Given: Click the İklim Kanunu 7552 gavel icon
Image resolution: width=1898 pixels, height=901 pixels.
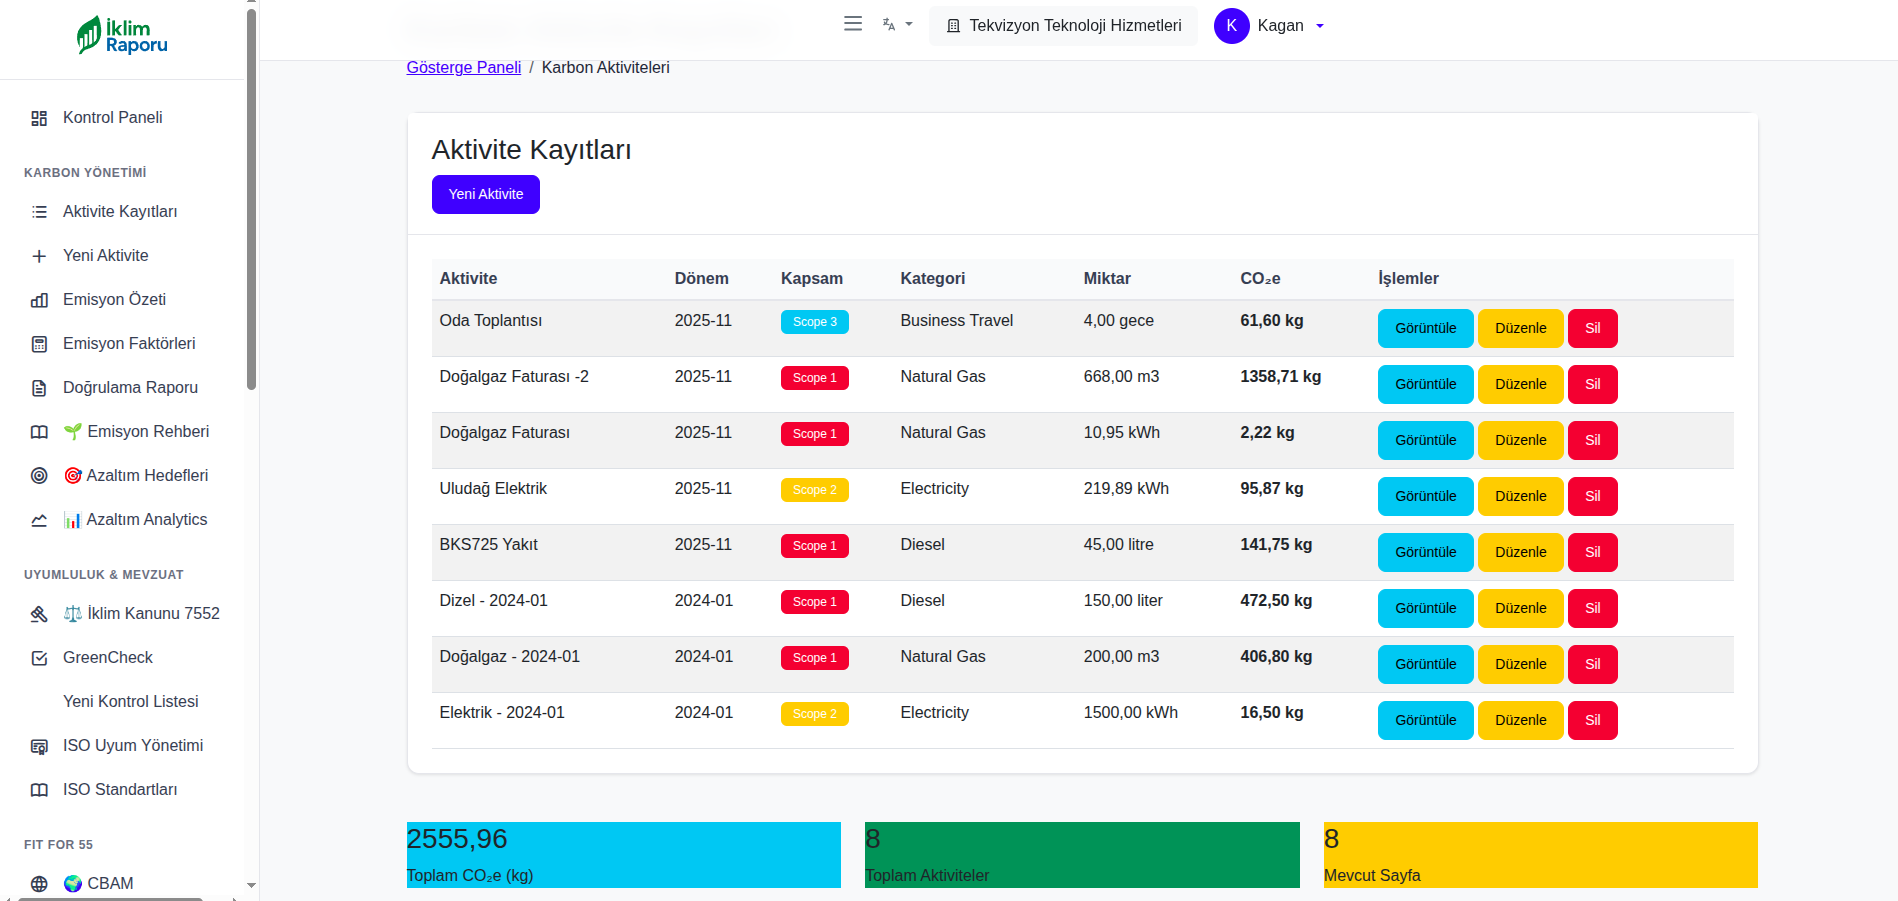Looking at the screenshot, I should coord(39,614).
